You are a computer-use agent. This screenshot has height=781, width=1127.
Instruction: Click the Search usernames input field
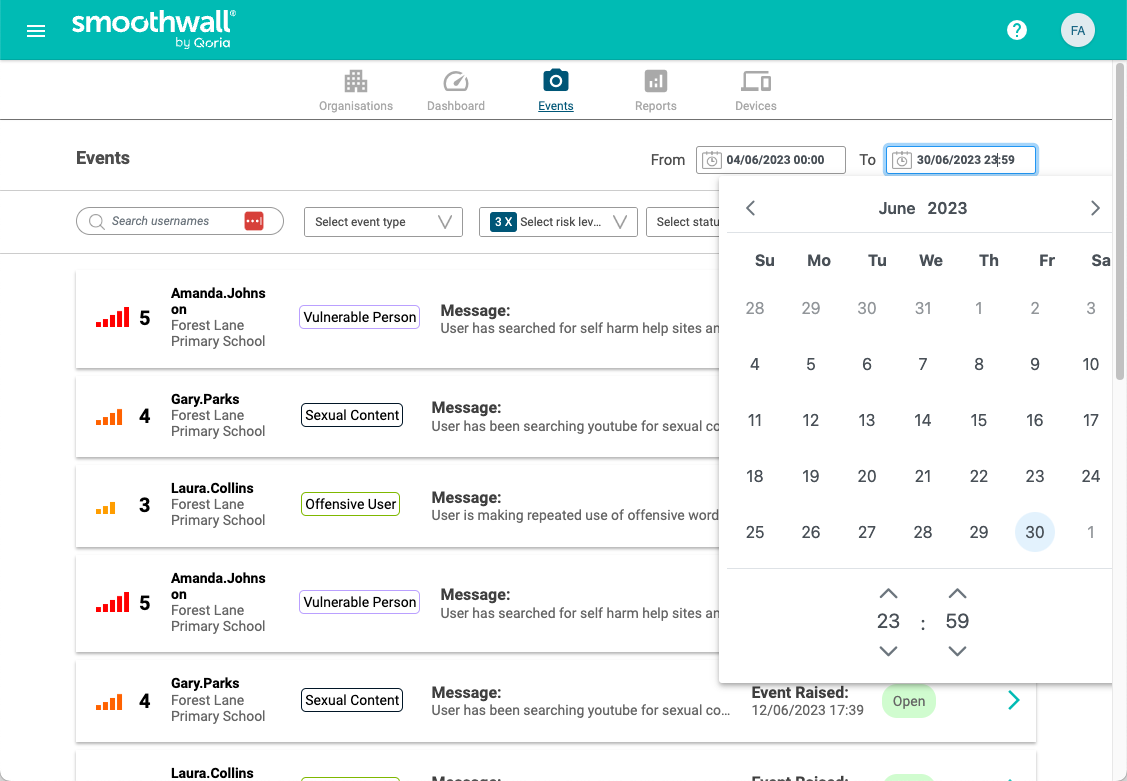pyautogui.click(x=170, y=221)
